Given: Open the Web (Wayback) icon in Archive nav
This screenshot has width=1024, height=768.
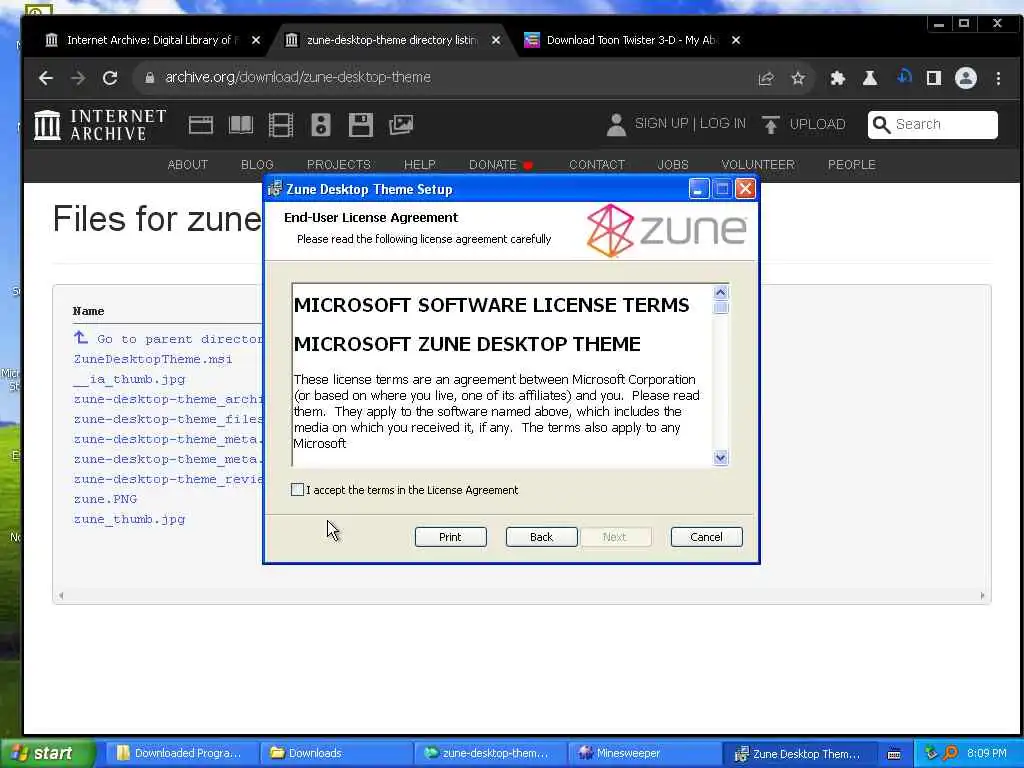Looking at the screenshot, I should tap(200, 125).
